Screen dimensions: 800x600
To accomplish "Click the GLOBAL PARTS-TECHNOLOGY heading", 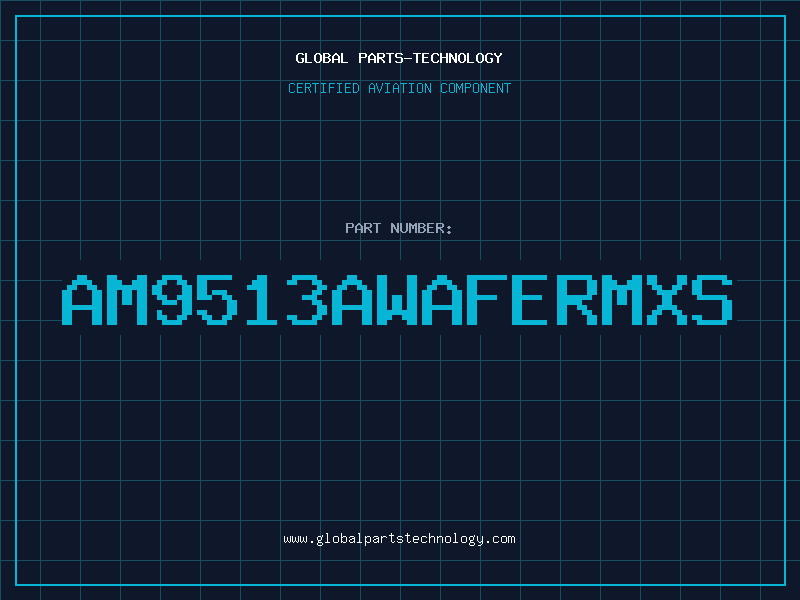I will [399, 58].
